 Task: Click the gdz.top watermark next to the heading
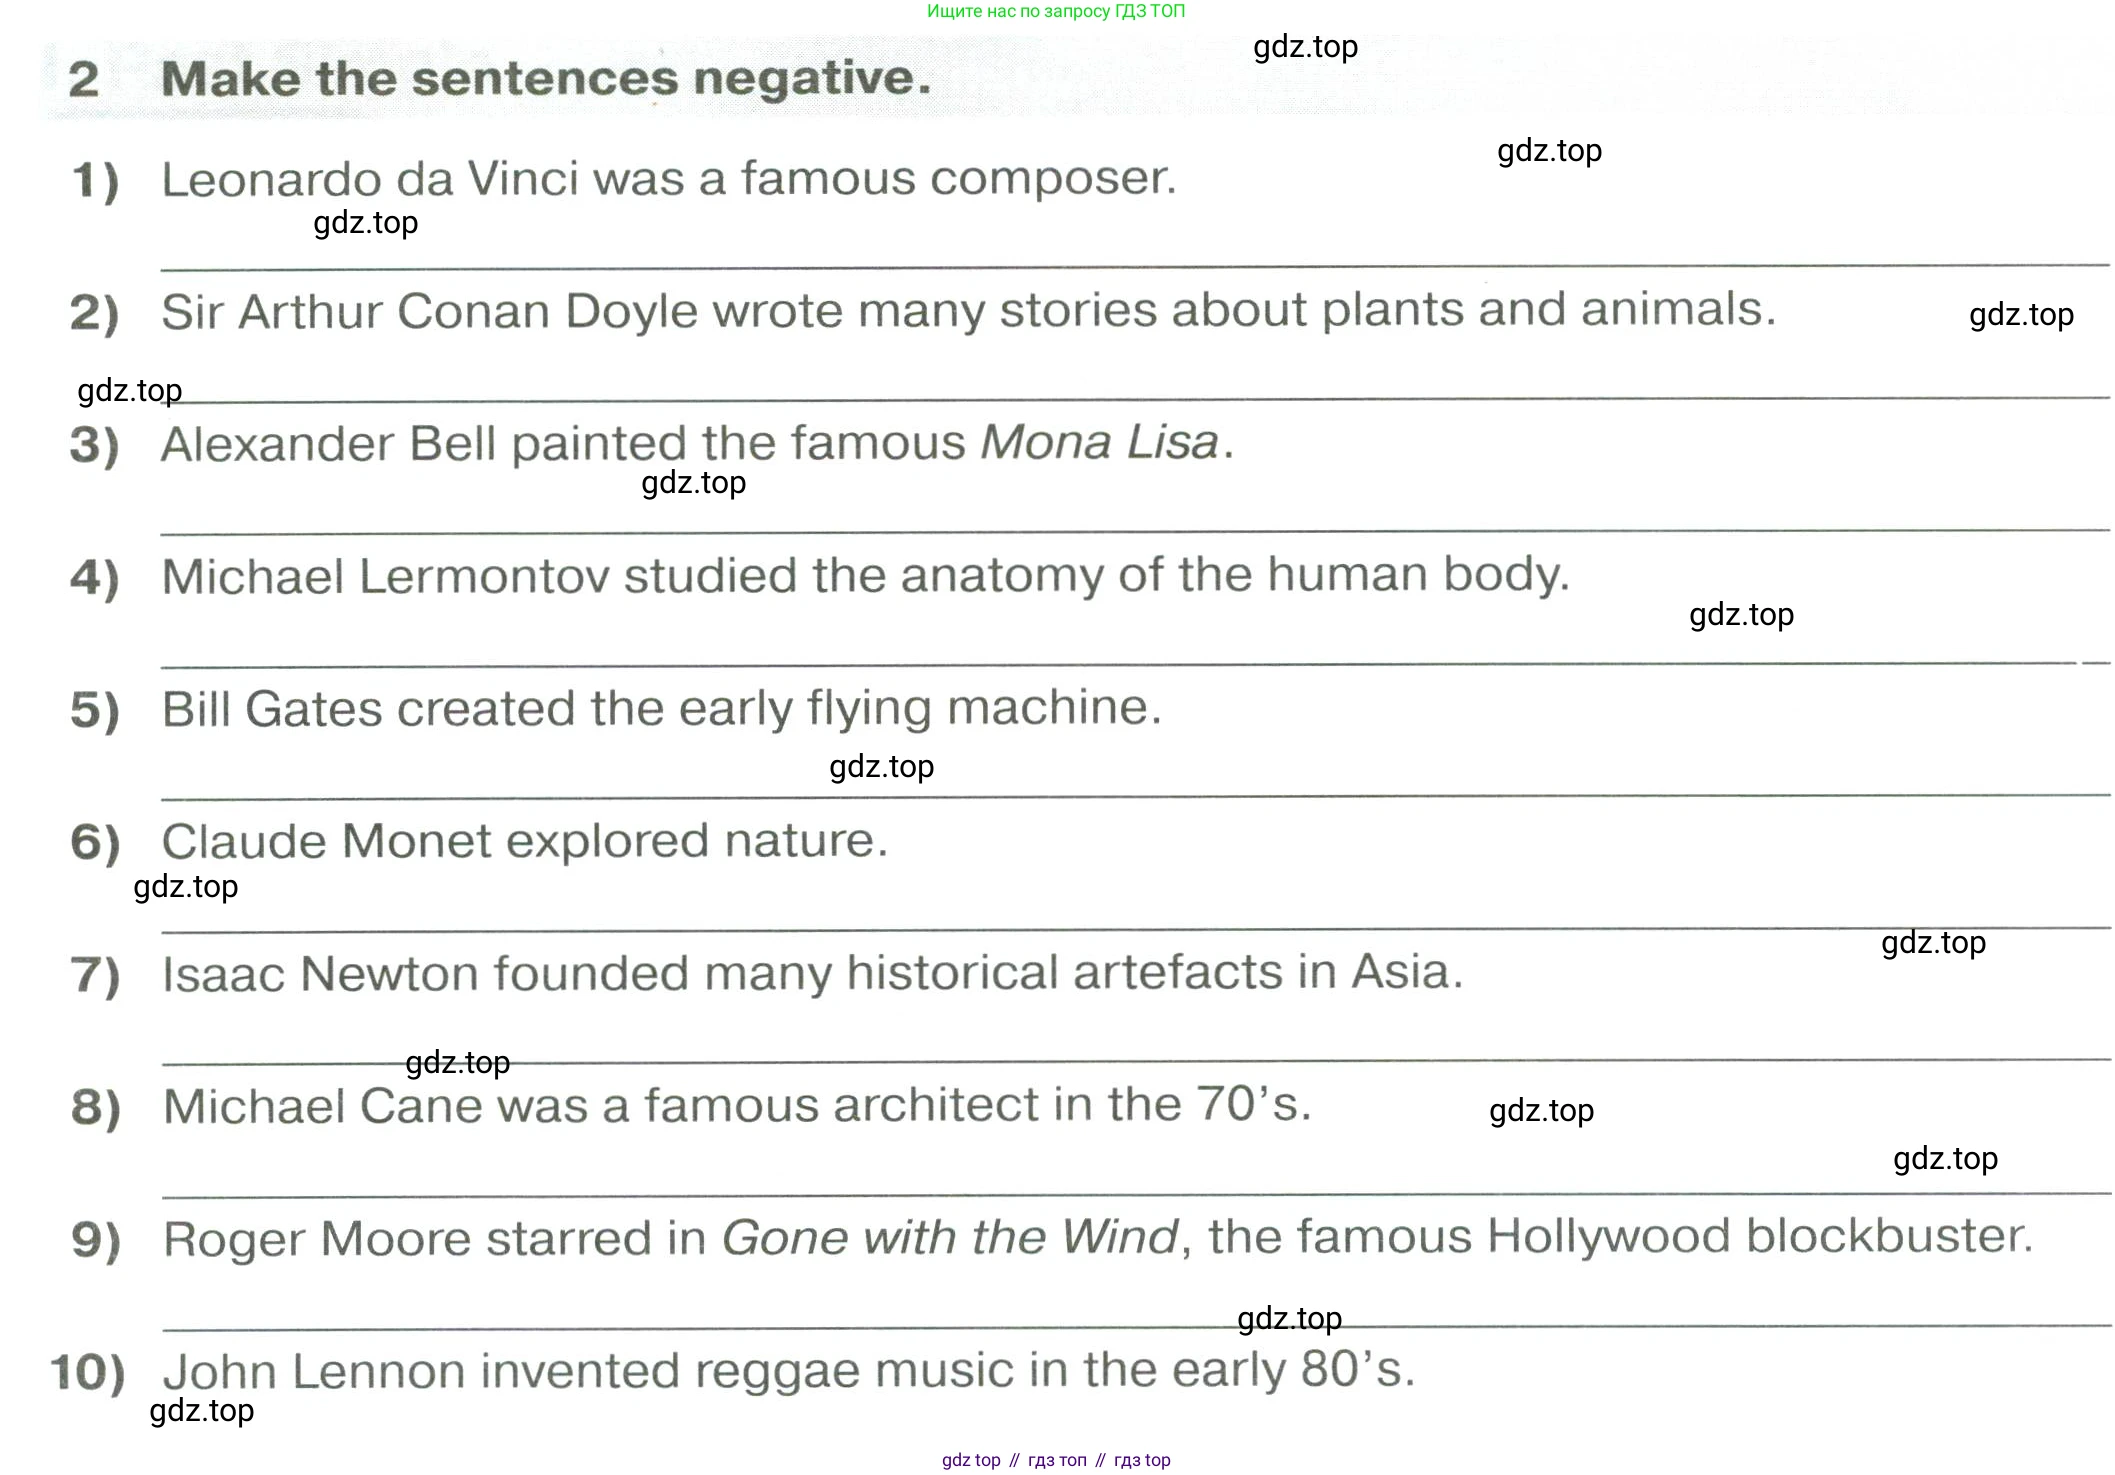[1305, 47]
